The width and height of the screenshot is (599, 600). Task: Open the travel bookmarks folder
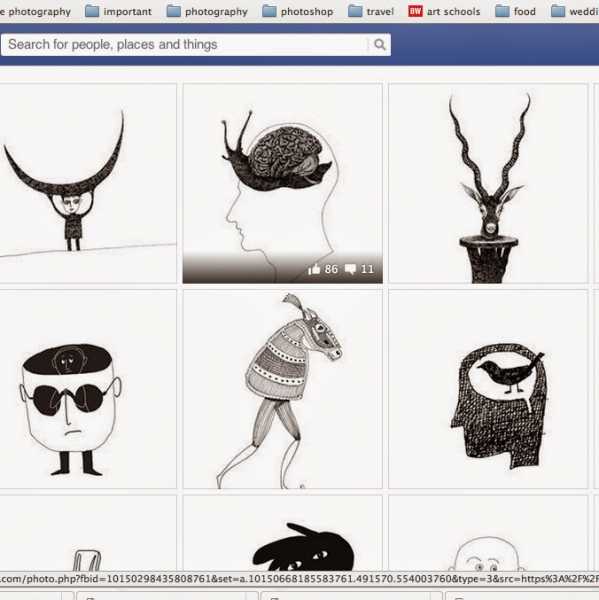tap(371, 11)
